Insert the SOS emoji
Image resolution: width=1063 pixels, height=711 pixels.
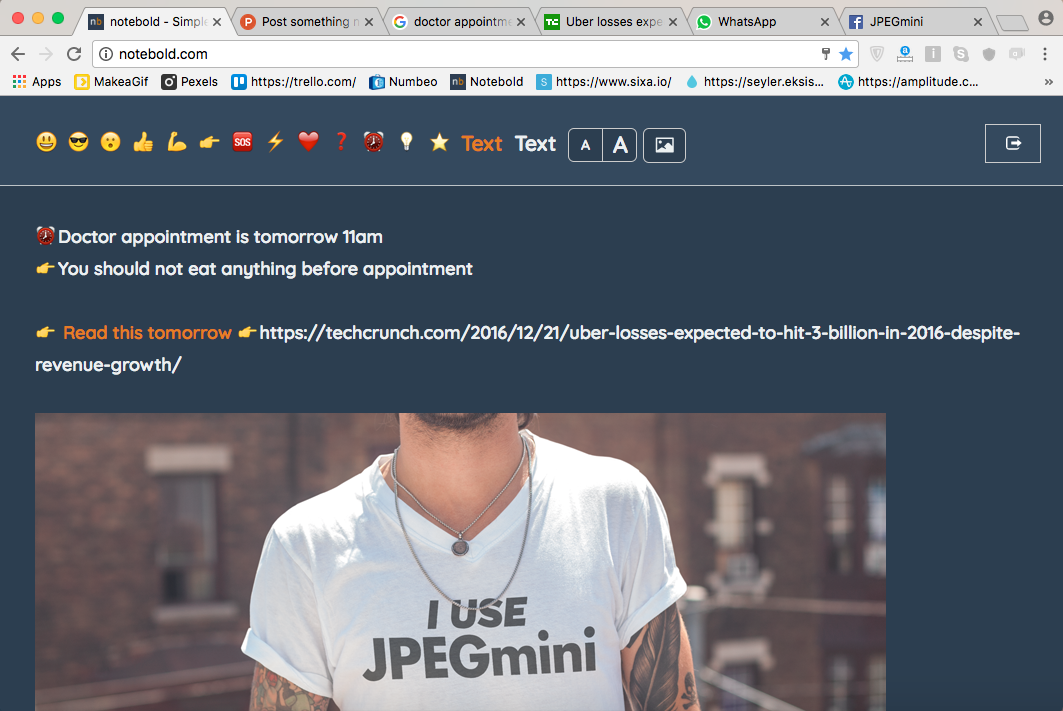[242, 142]
